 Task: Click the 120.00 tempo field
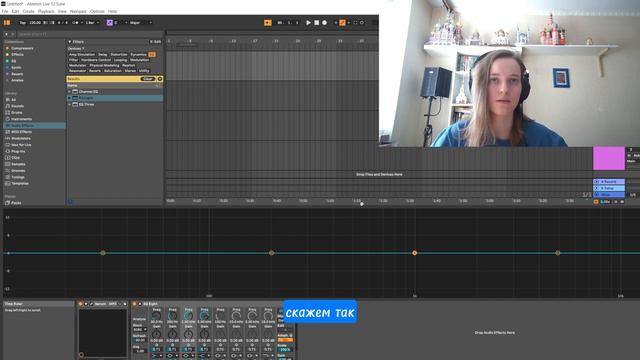35,22
